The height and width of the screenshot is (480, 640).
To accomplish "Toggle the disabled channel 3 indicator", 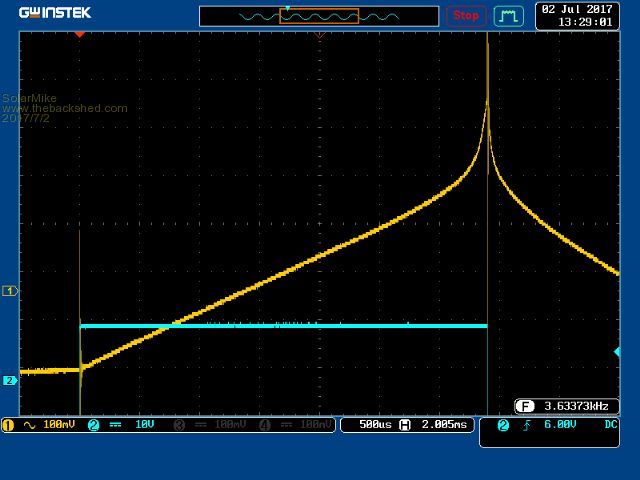I will 211,425.
